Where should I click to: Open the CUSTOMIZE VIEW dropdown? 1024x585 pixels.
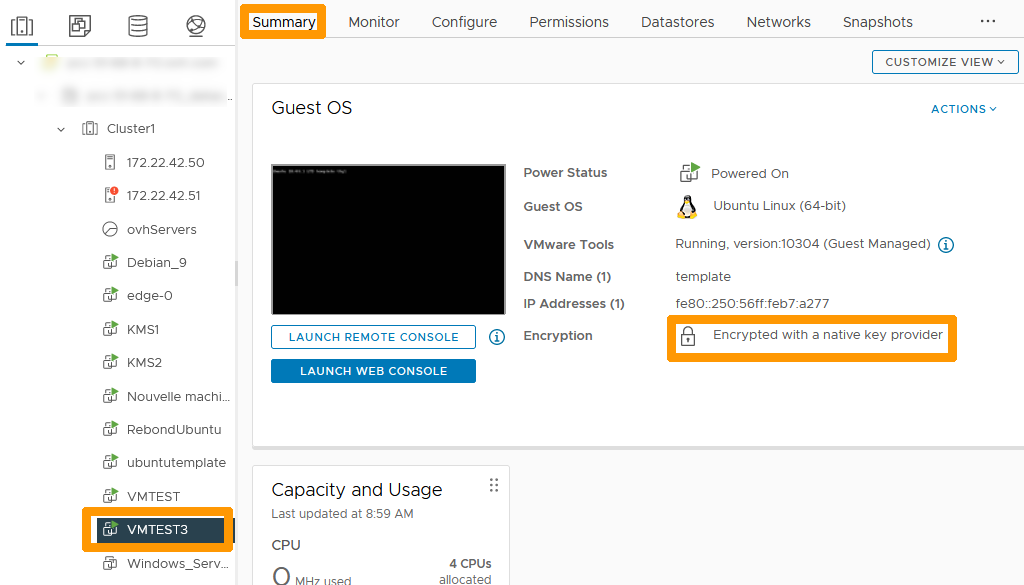pos(944,61)
